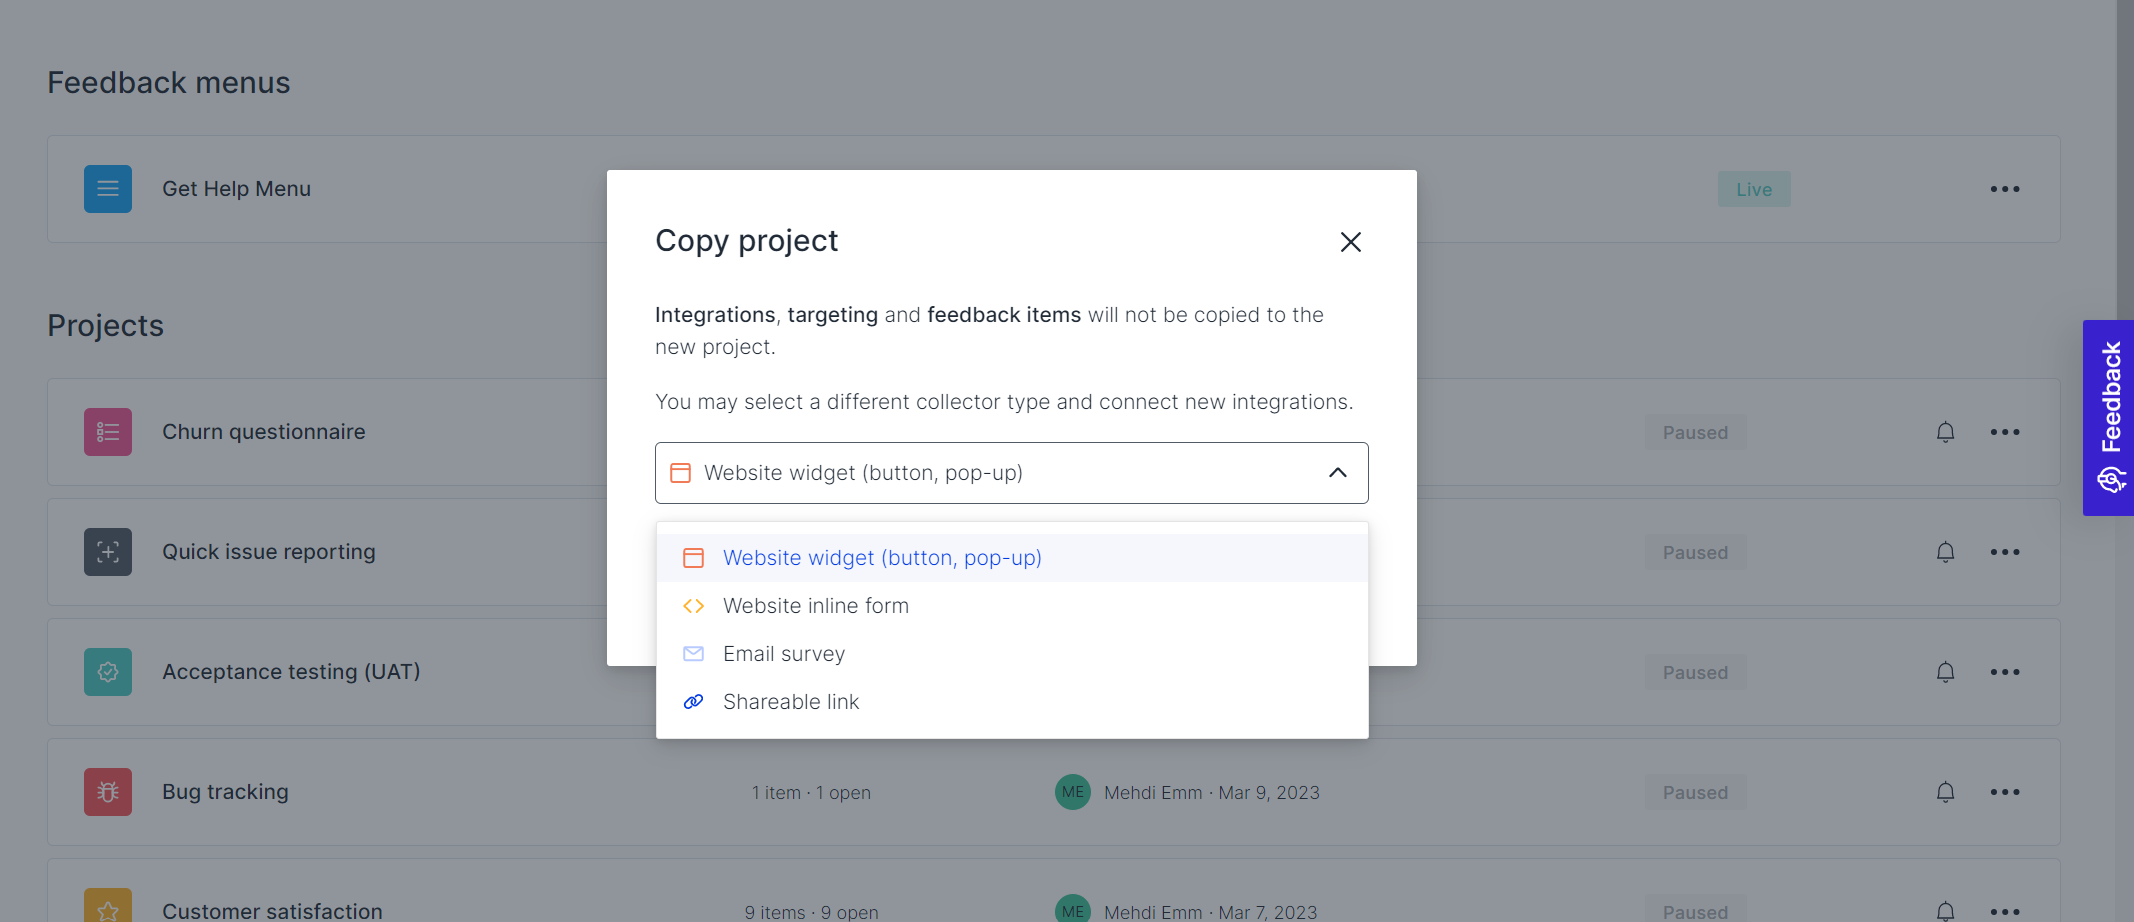This screenshot has height=922, width=2134.
Task: Open Quick issue reporting more options
Action: (2004, 552)
